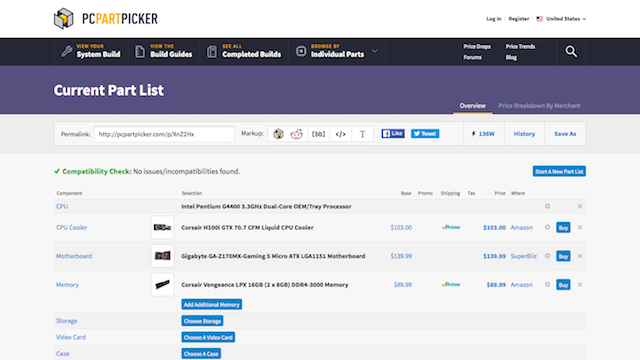Image resolution: width=640 pixels, height=360 pixels.
Task: Open View Your System Build
Action: (91, 51)
